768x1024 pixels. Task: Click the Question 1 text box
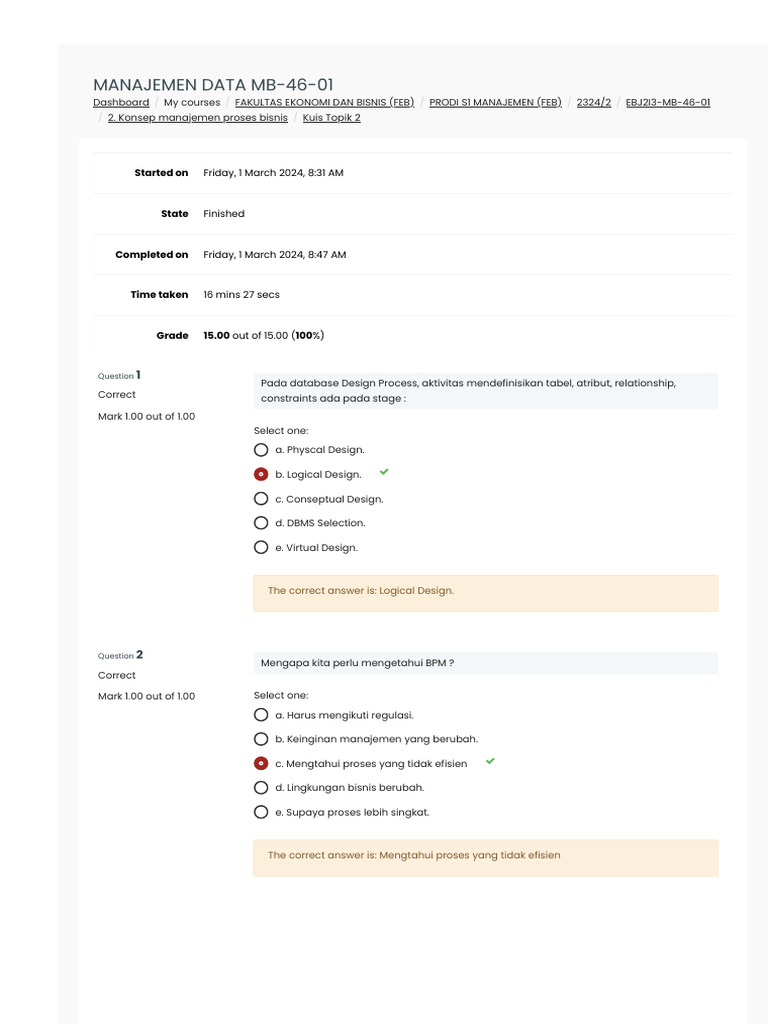coord(485,390)
